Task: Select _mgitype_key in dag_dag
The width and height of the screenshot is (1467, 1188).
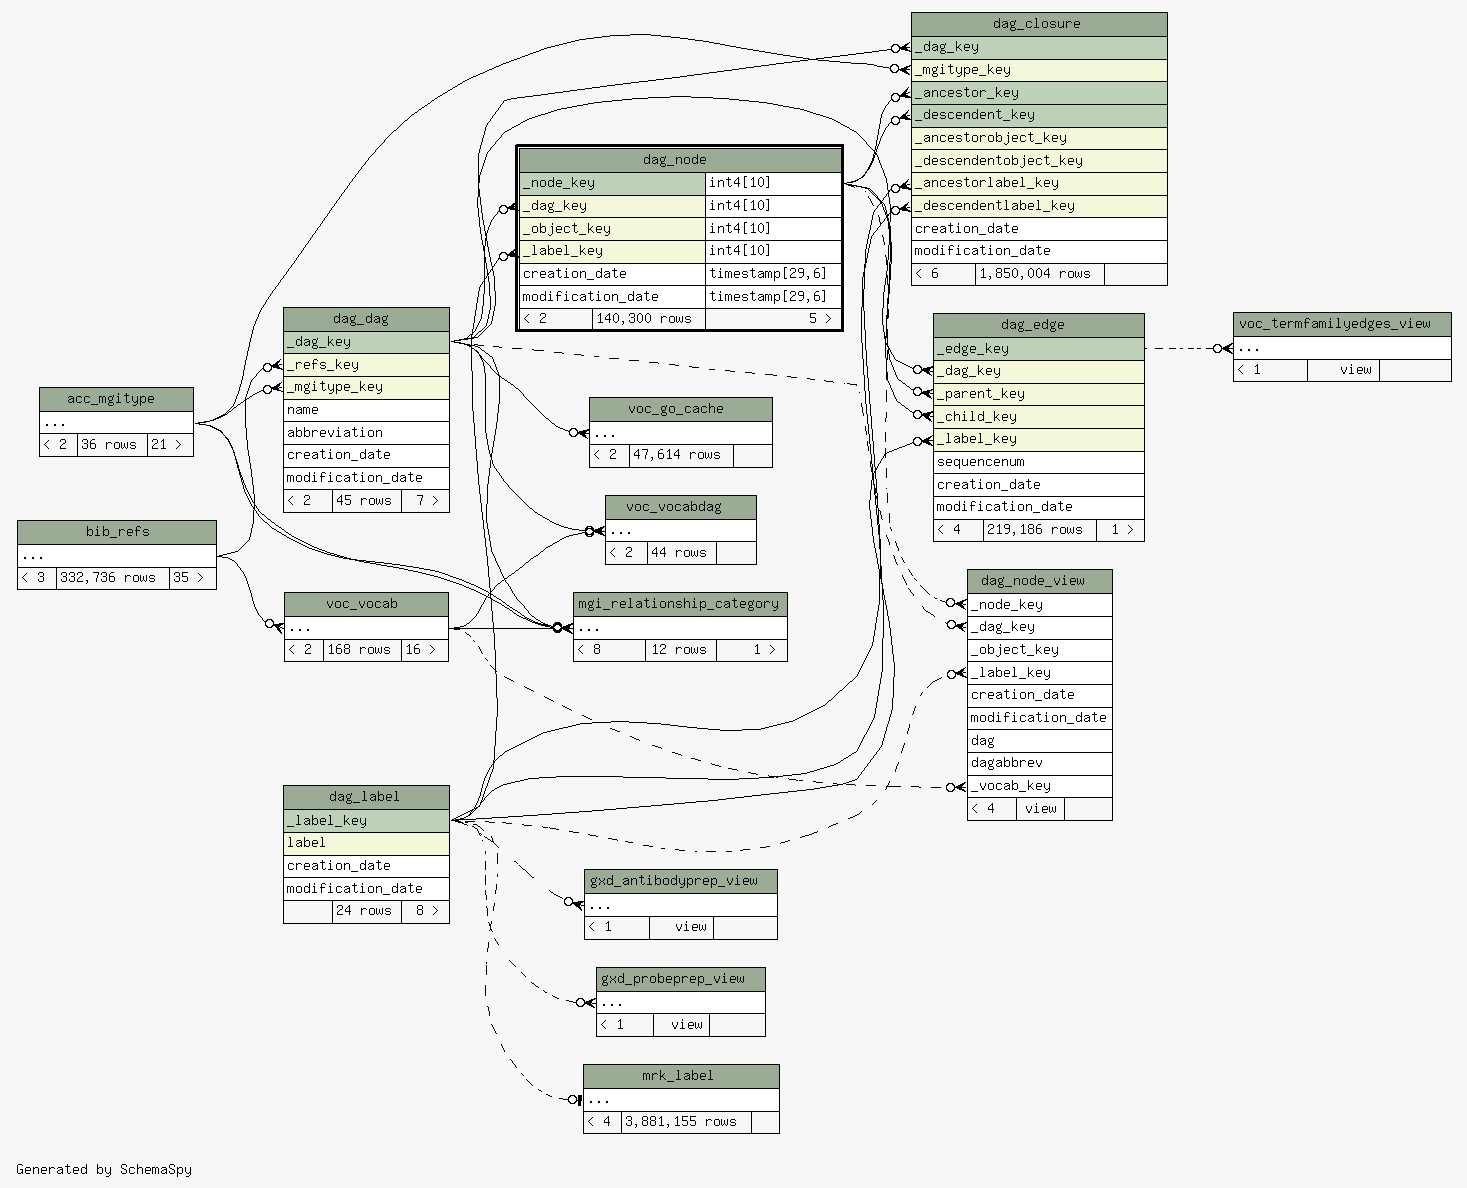Action: (x=366, y=387)
